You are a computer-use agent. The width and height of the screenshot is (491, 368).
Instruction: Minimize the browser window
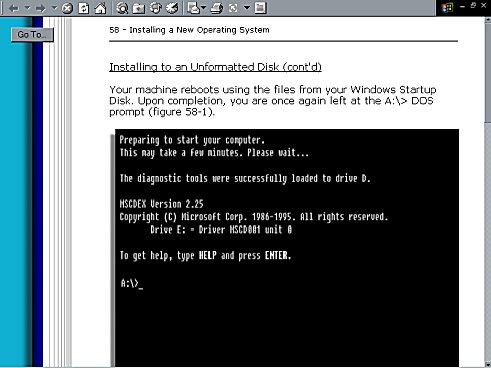462,6
